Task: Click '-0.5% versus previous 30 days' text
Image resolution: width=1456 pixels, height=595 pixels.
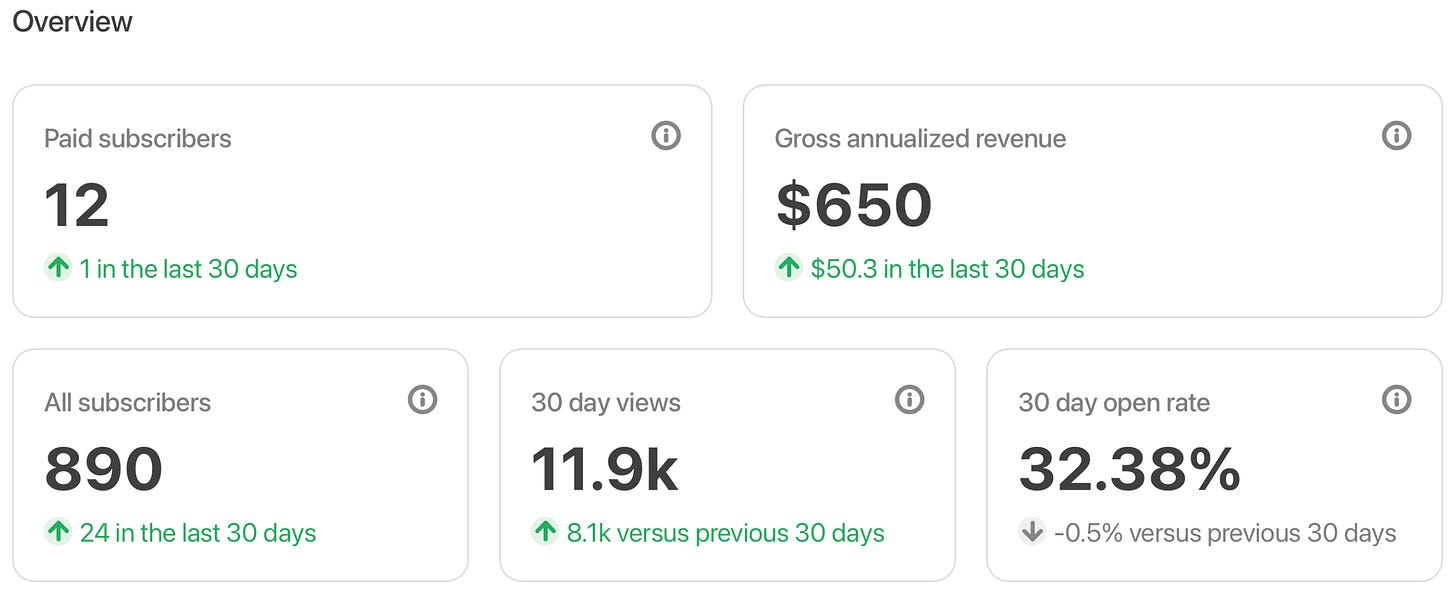Action: [x=1225, y=533]
